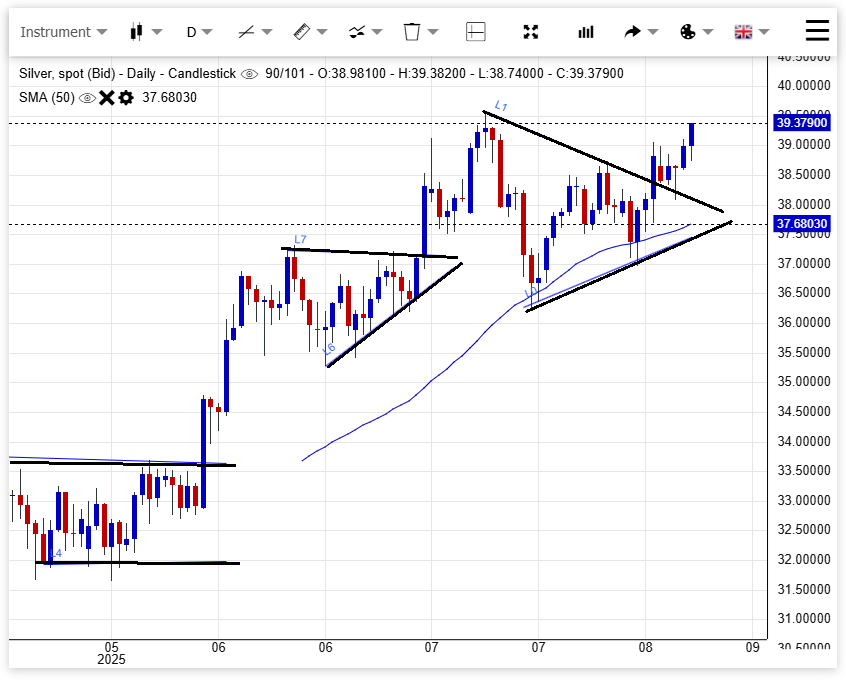Hide the SMA (50) indicator
Screen dimensions: 846x680
(88, 98)
